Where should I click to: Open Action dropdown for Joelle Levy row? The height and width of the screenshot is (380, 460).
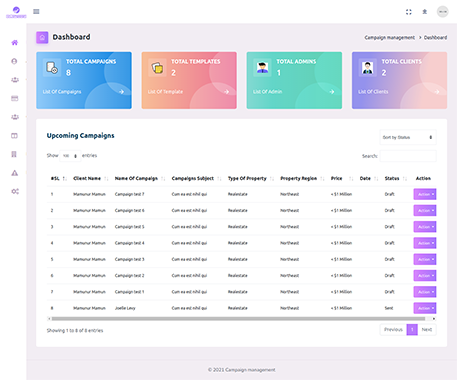click(x=425, y=308)
